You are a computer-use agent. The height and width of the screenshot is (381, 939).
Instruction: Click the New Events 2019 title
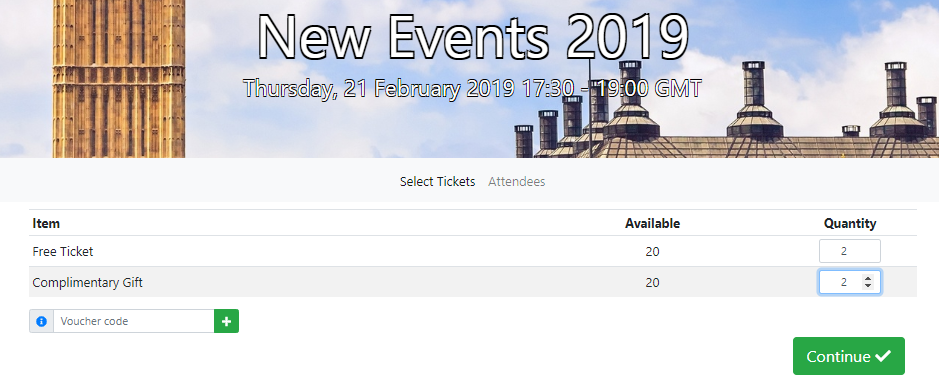click(473, 36)
